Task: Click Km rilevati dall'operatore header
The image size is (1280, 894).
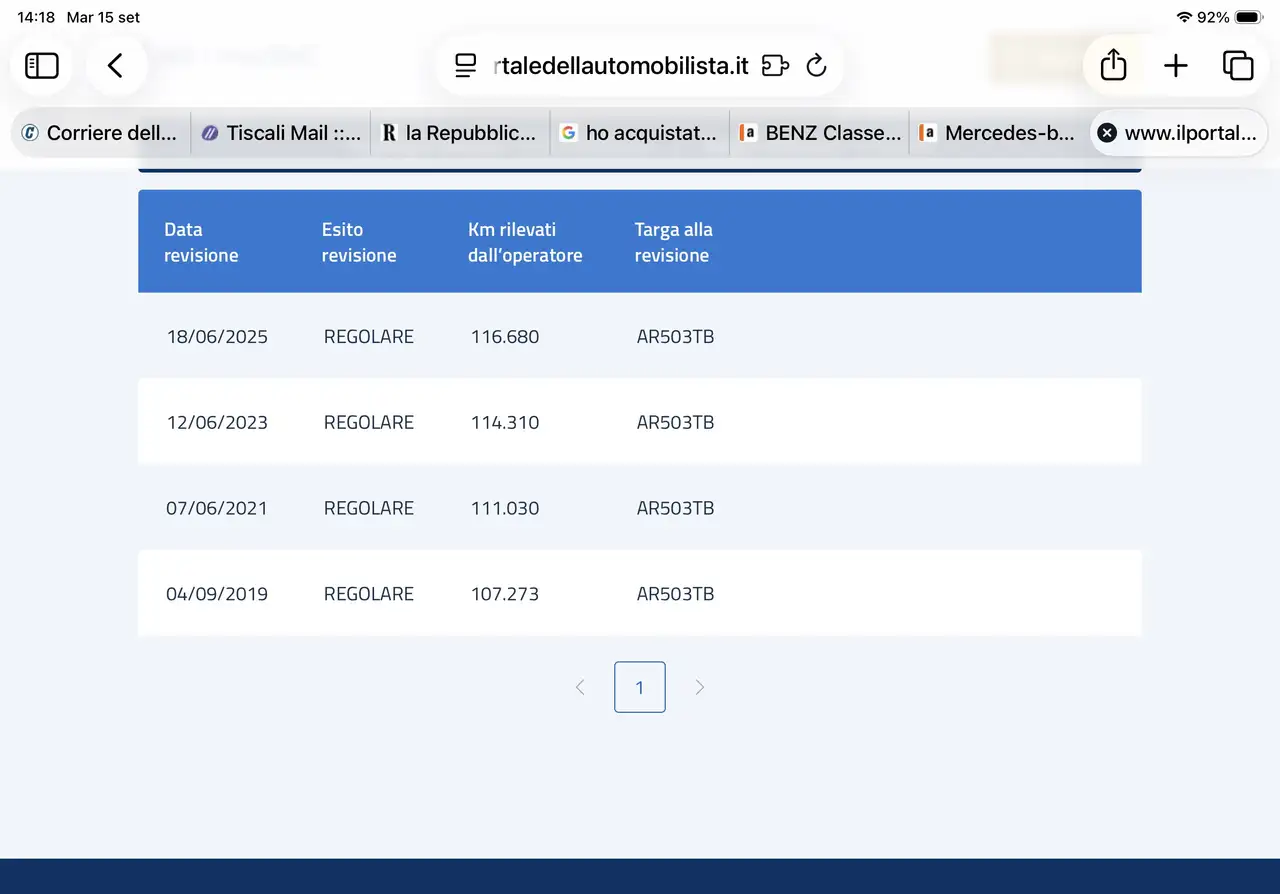Action: (525, 242)
